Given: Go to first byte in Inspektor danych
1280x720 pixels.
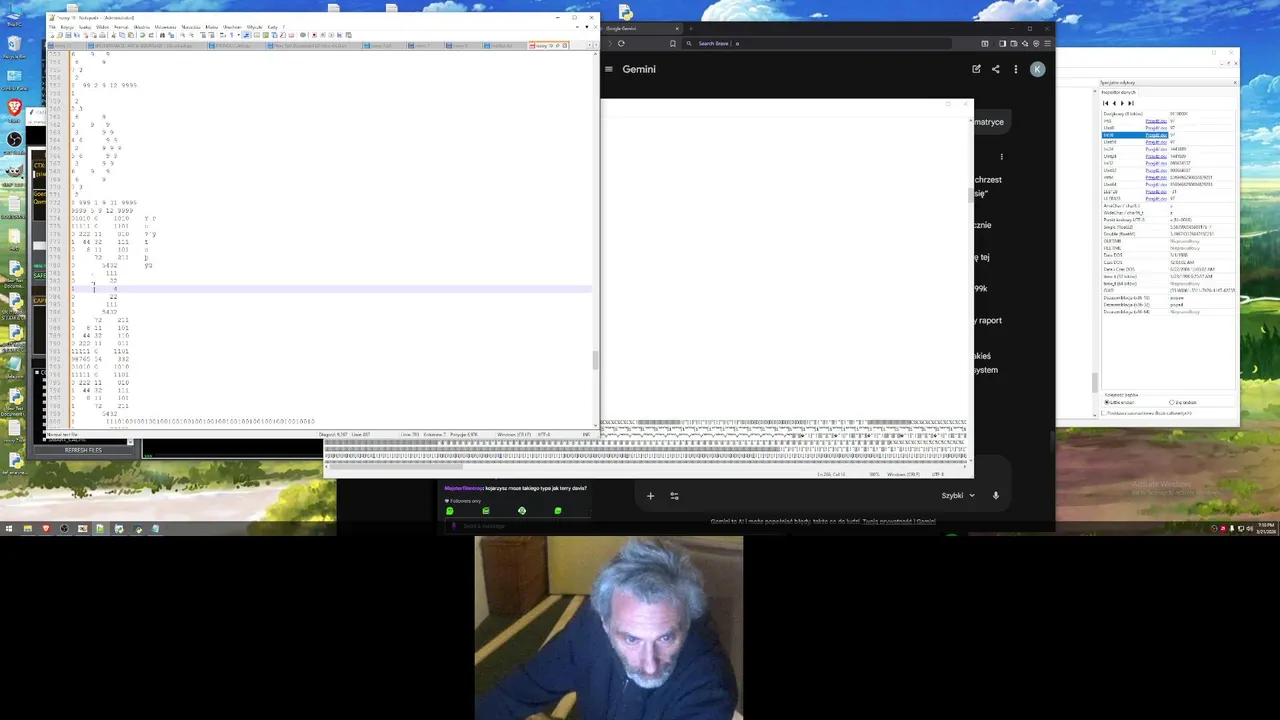Looking at the screenshot, I should pos(1106,103).
